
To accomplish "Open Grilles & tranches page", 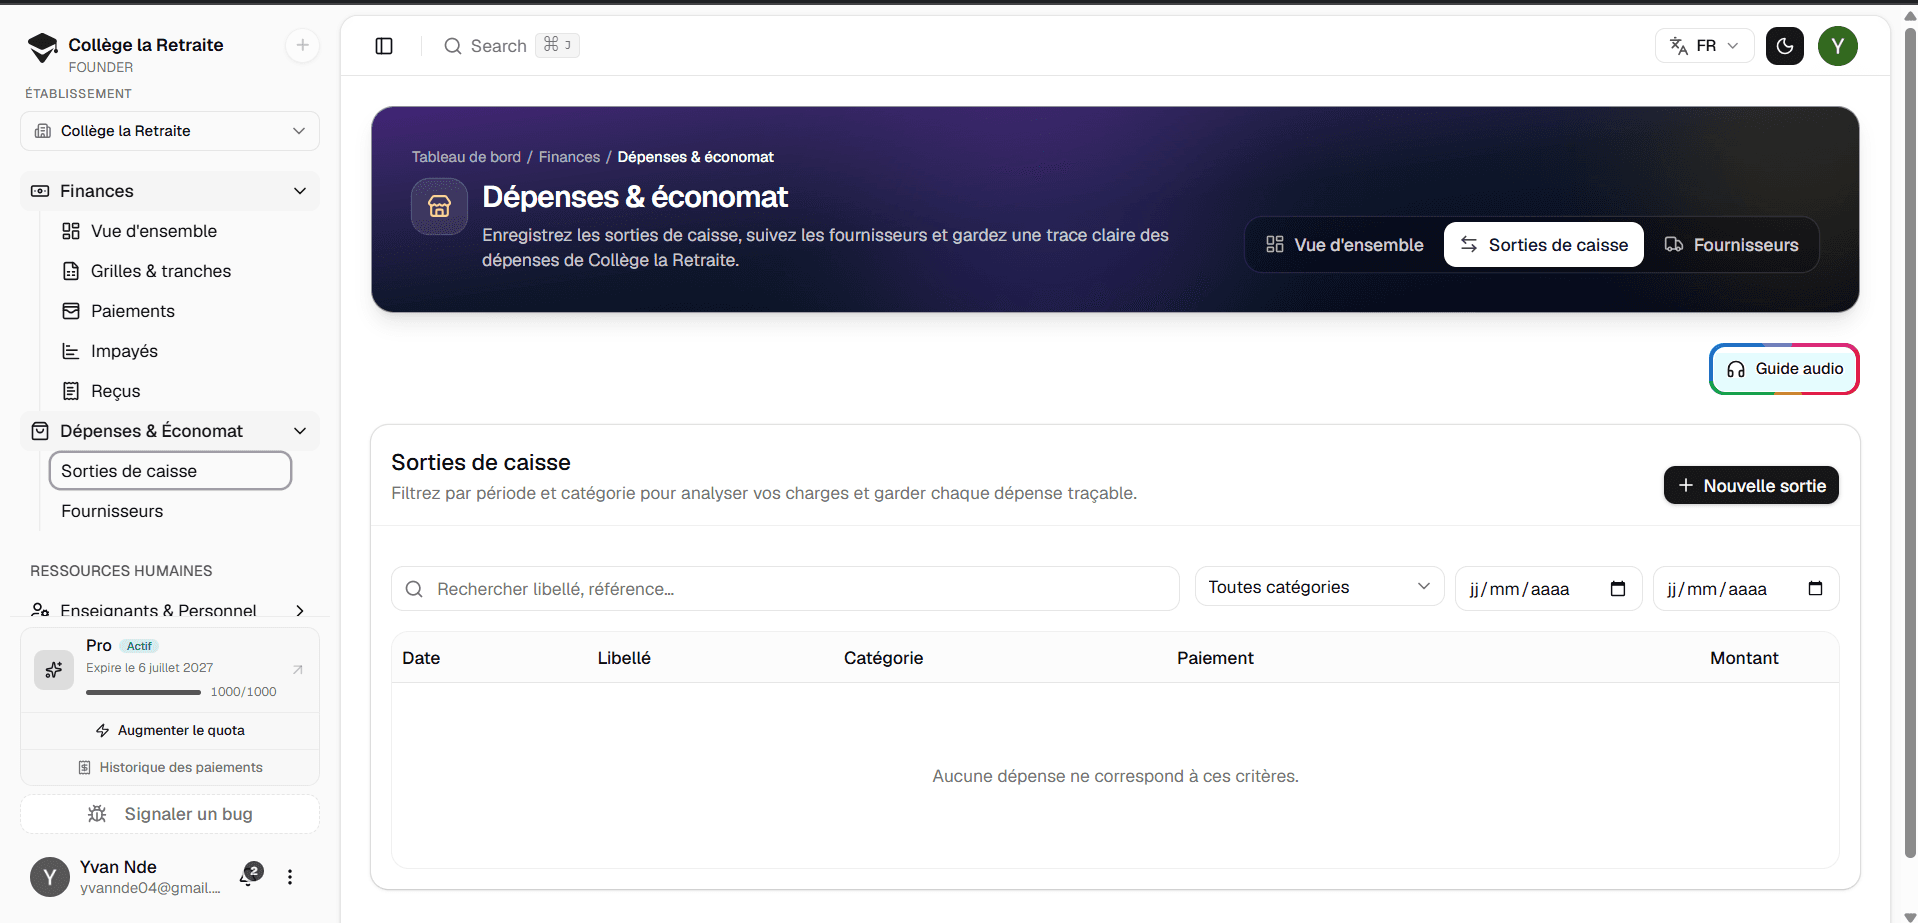I will pyautogui.click(x=160, y=271).
